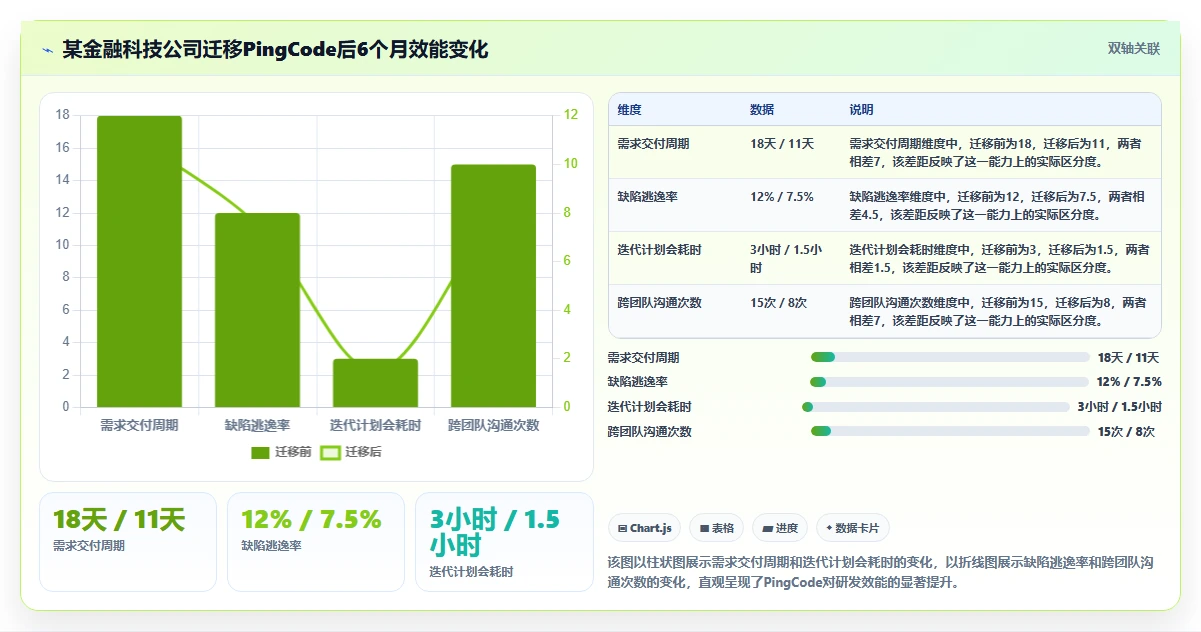Click the progress value 15次 / 8次
1201x632 pixels.
(1126, 431)
